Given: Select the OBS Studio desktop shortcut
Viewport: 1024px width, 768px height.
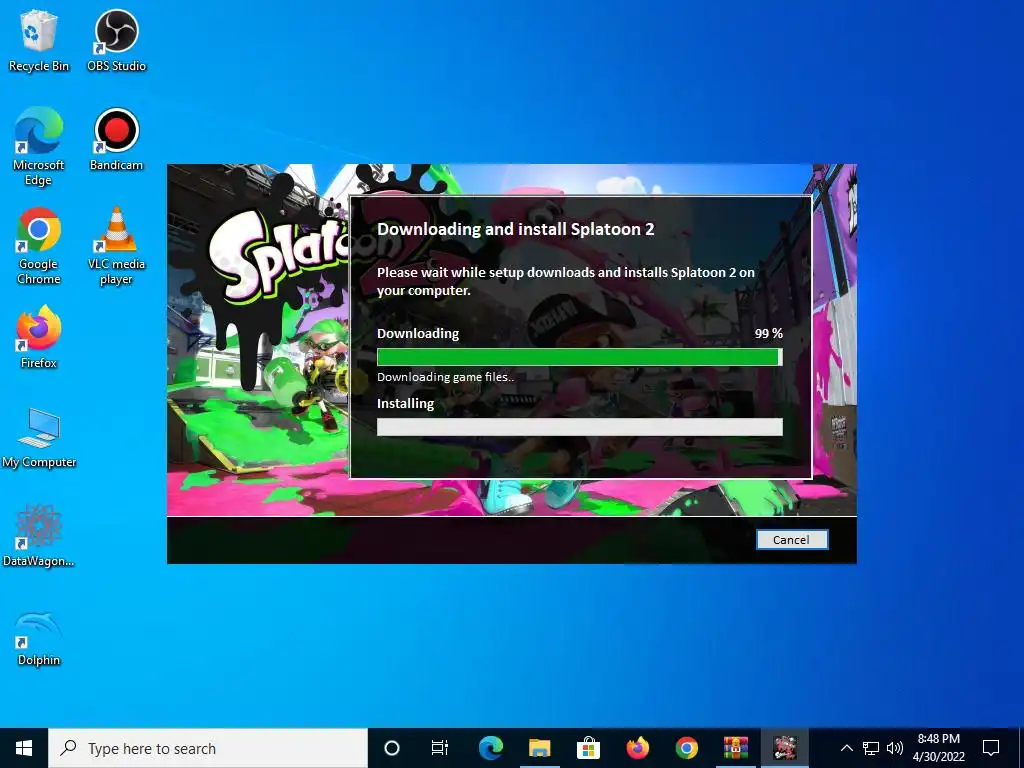Looking at the screenshot, I should [x=116, y=41].
